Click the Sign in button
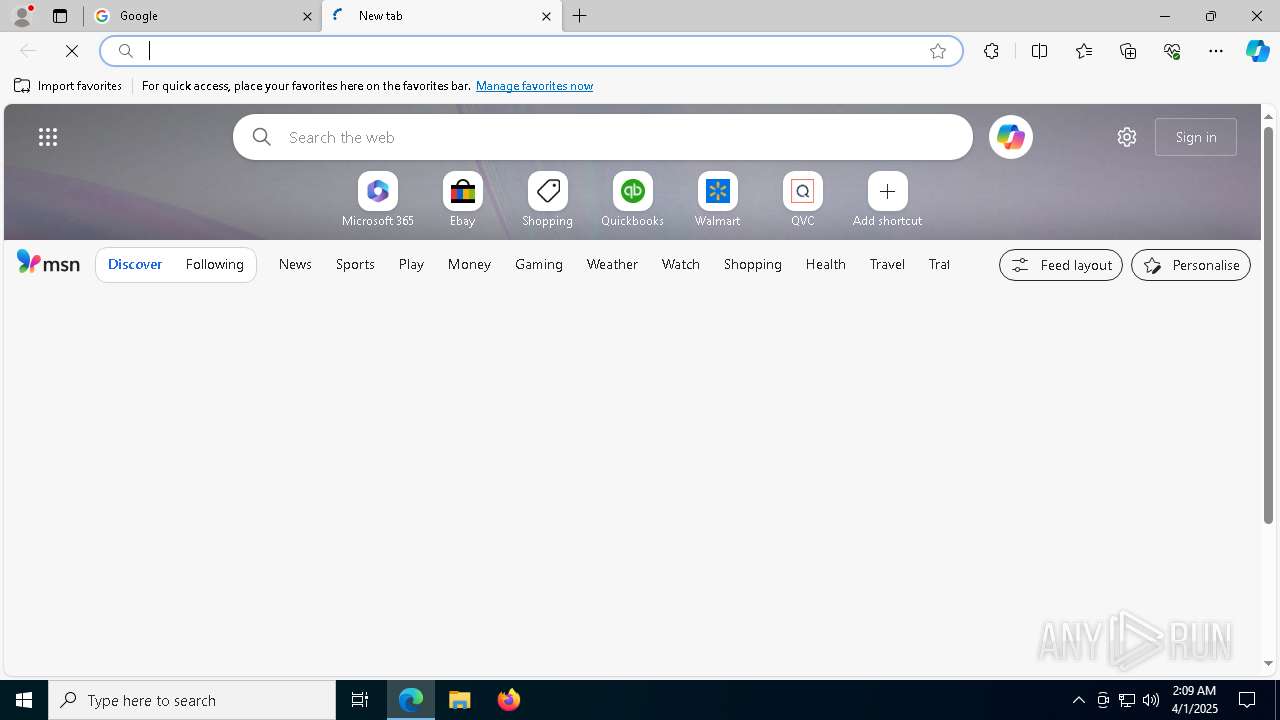 tap(1196, 137)
